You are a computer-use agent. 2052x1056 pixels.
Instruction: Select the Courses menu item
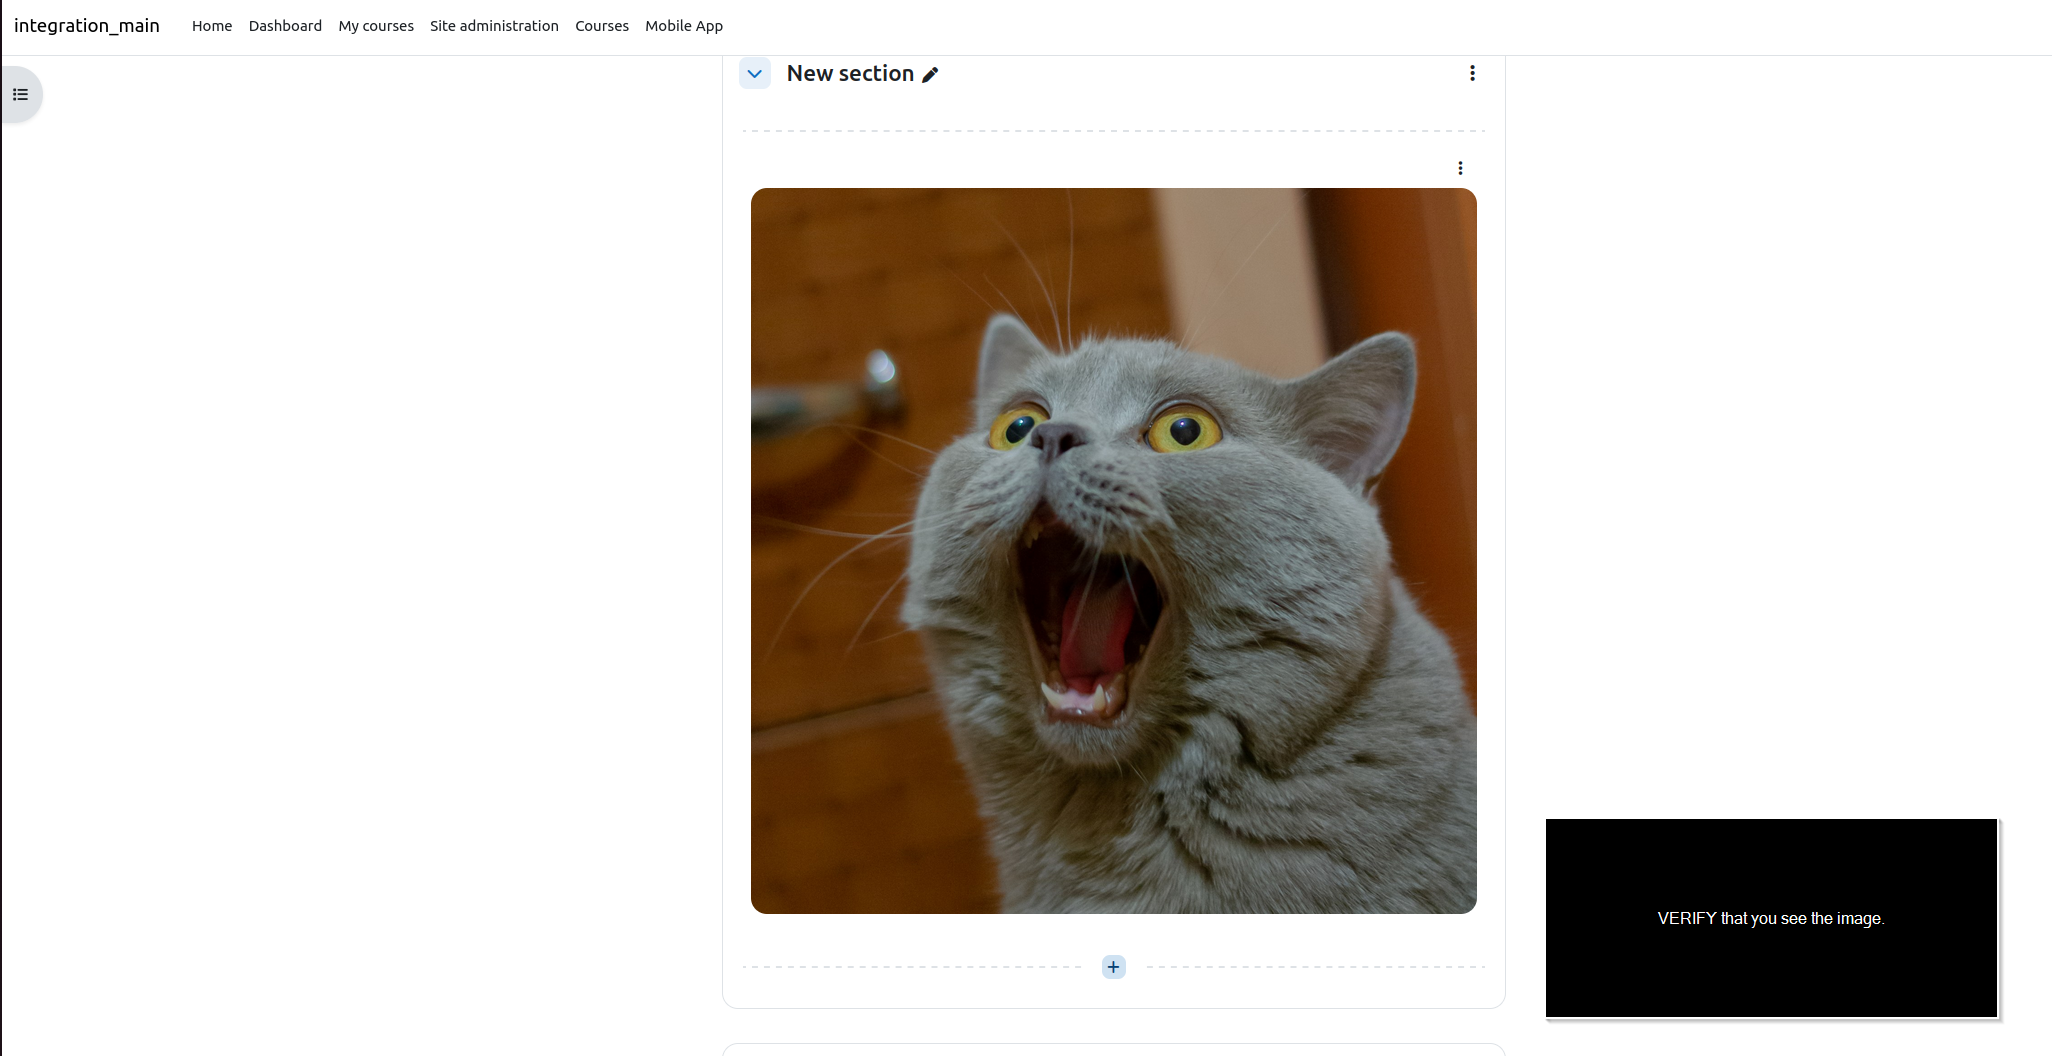pos(602,26)
